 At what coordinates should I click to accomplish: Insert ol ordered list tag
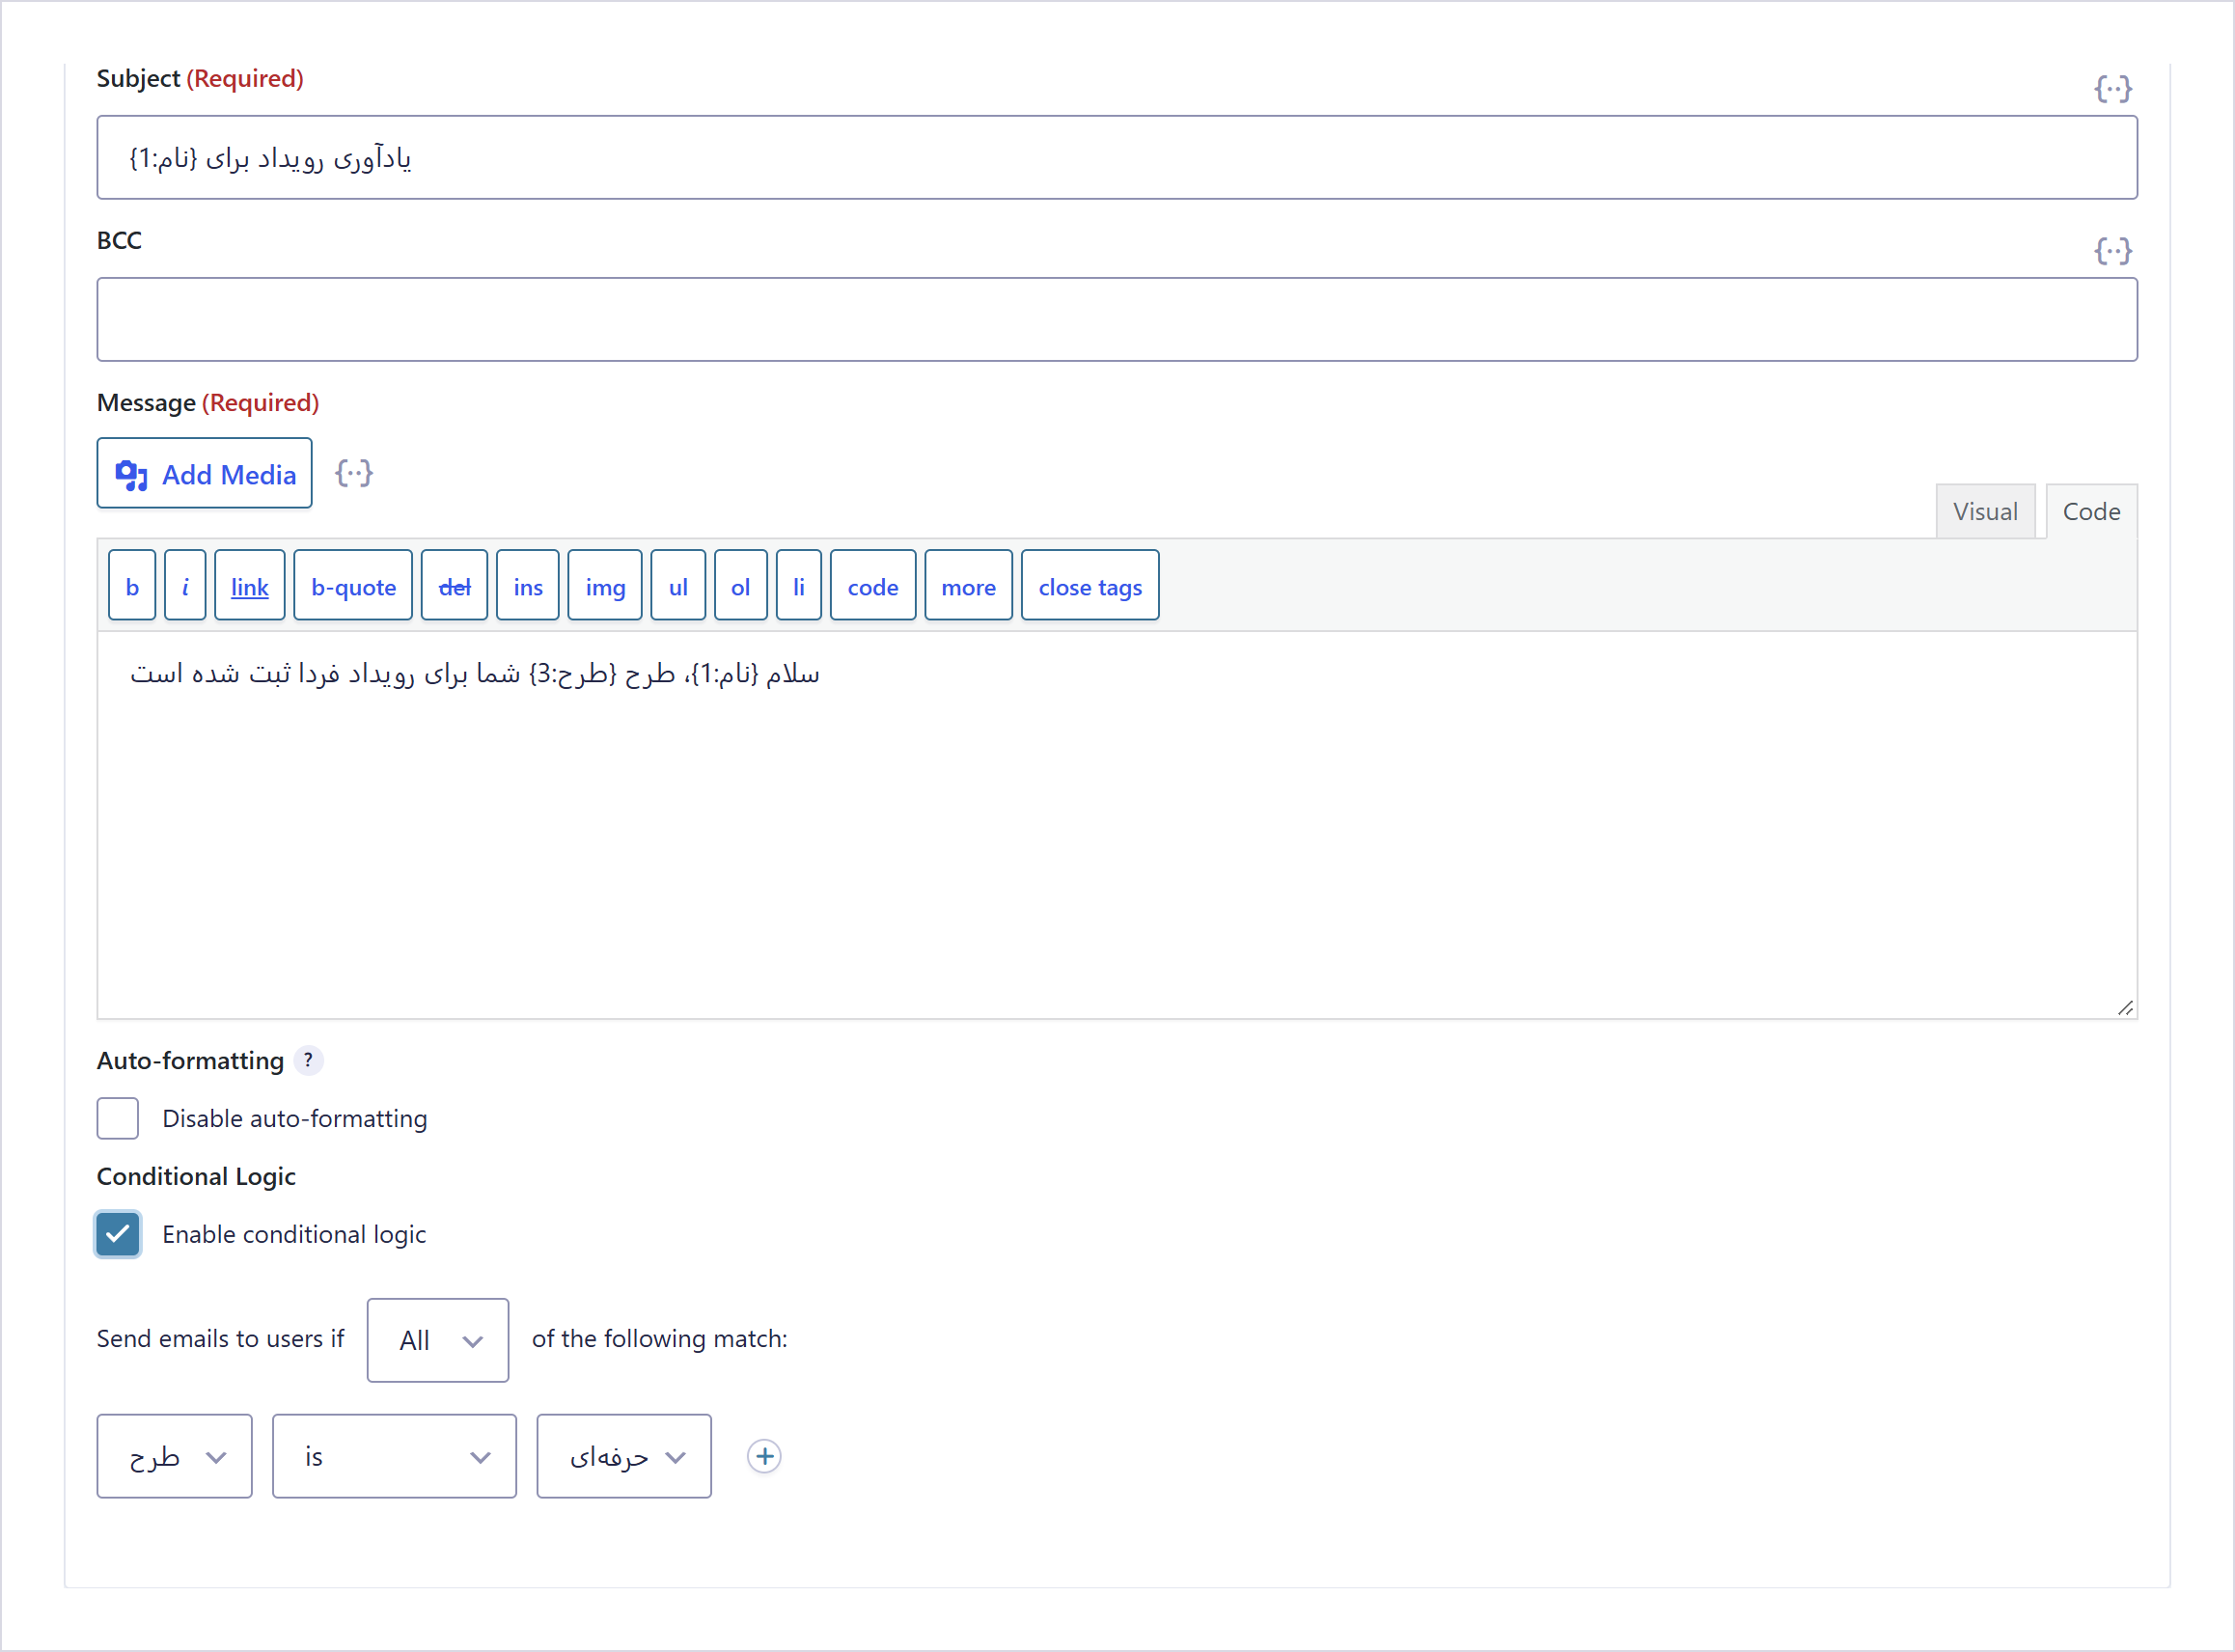pyautogui.click(x=740, y=586)
